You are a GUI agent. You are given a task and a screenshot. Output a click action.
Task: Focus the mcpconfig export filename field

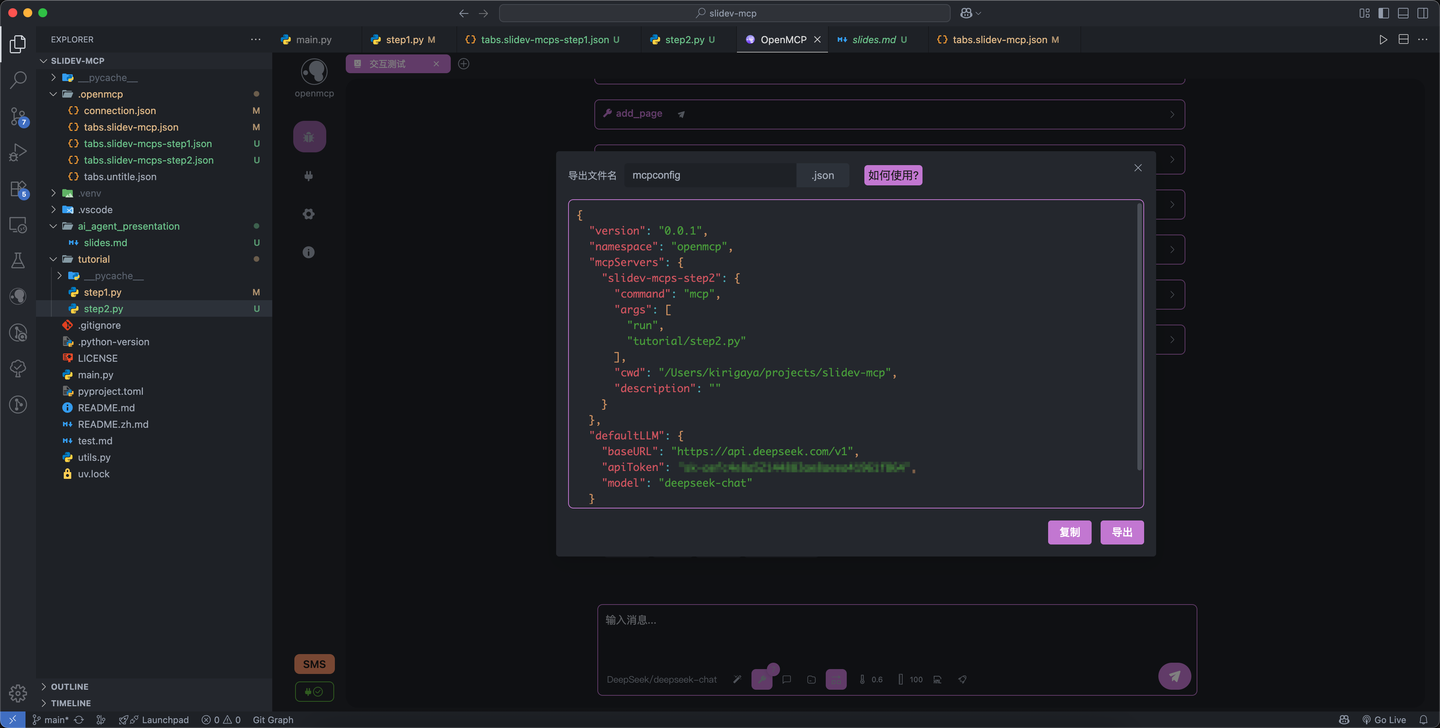[710, 175]
